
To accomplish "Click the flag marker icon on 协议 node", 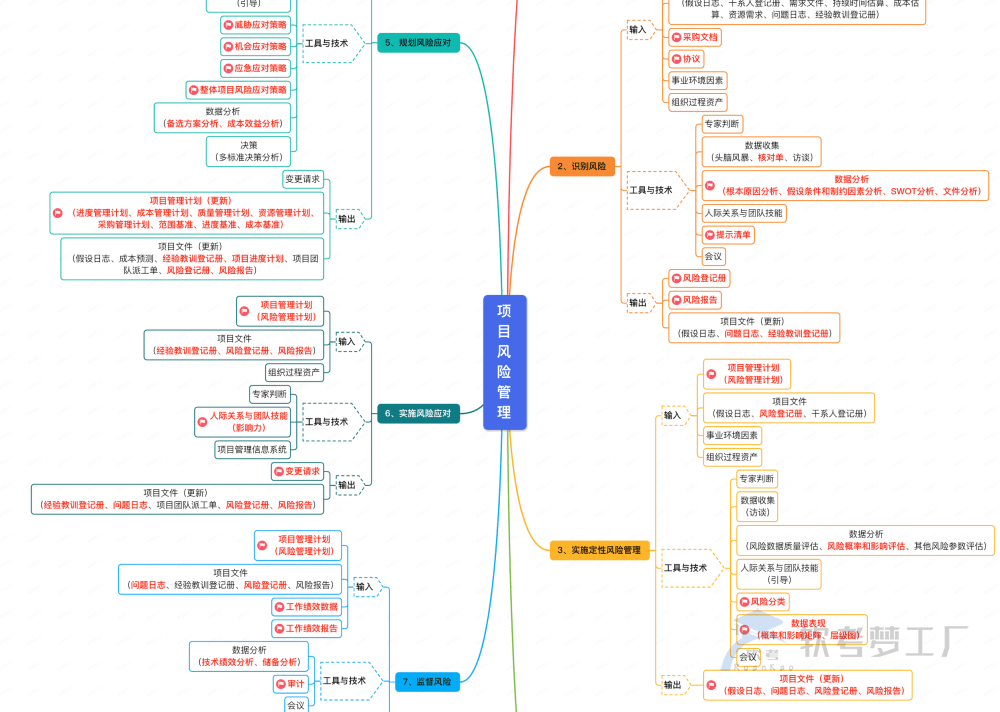I will point(676,58).
